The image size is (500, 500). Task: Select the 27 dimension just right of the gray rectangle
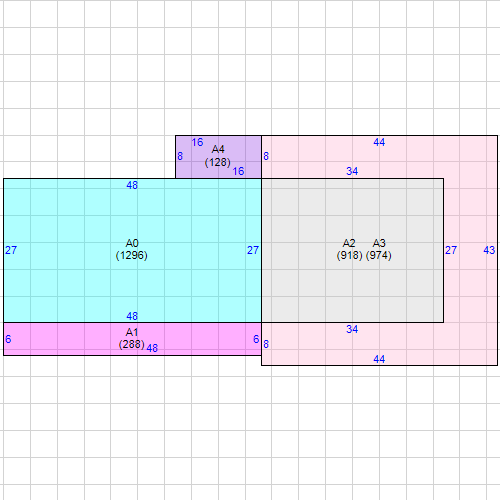(x=451, y=250)
